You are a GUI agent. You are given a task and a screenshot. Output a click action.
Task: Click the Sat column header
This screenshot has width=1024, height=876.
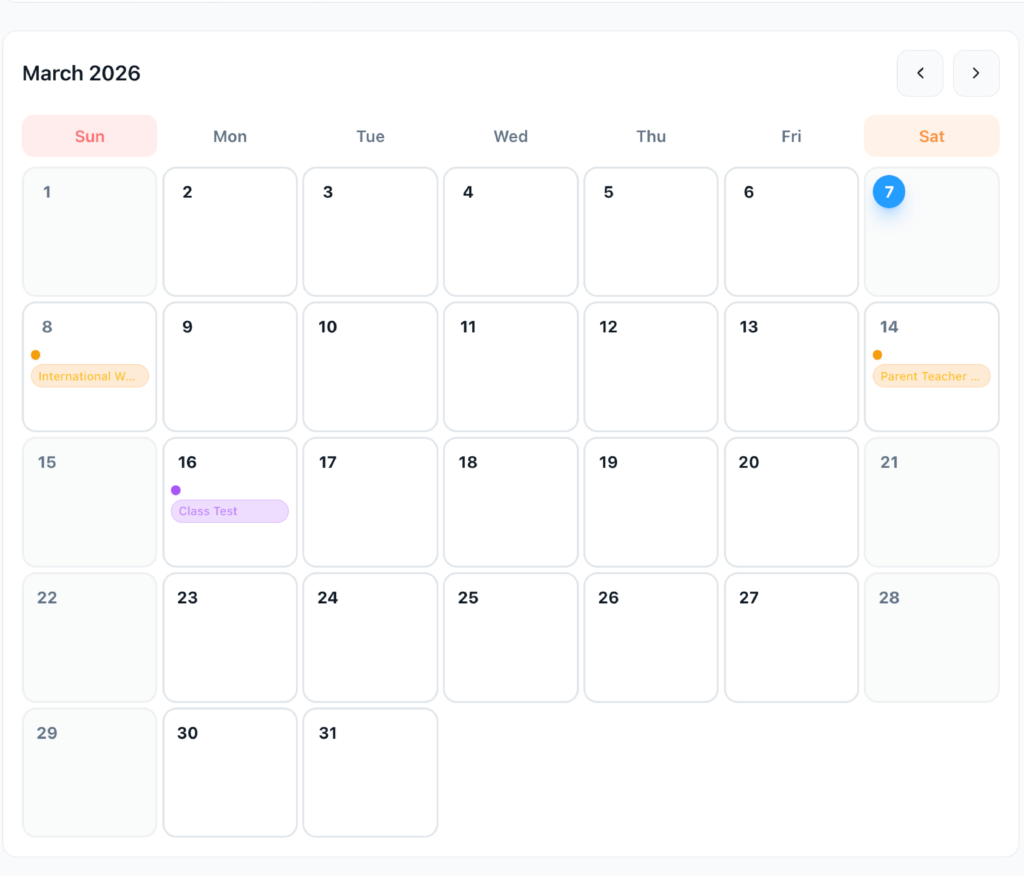click(x=931, y=136)
